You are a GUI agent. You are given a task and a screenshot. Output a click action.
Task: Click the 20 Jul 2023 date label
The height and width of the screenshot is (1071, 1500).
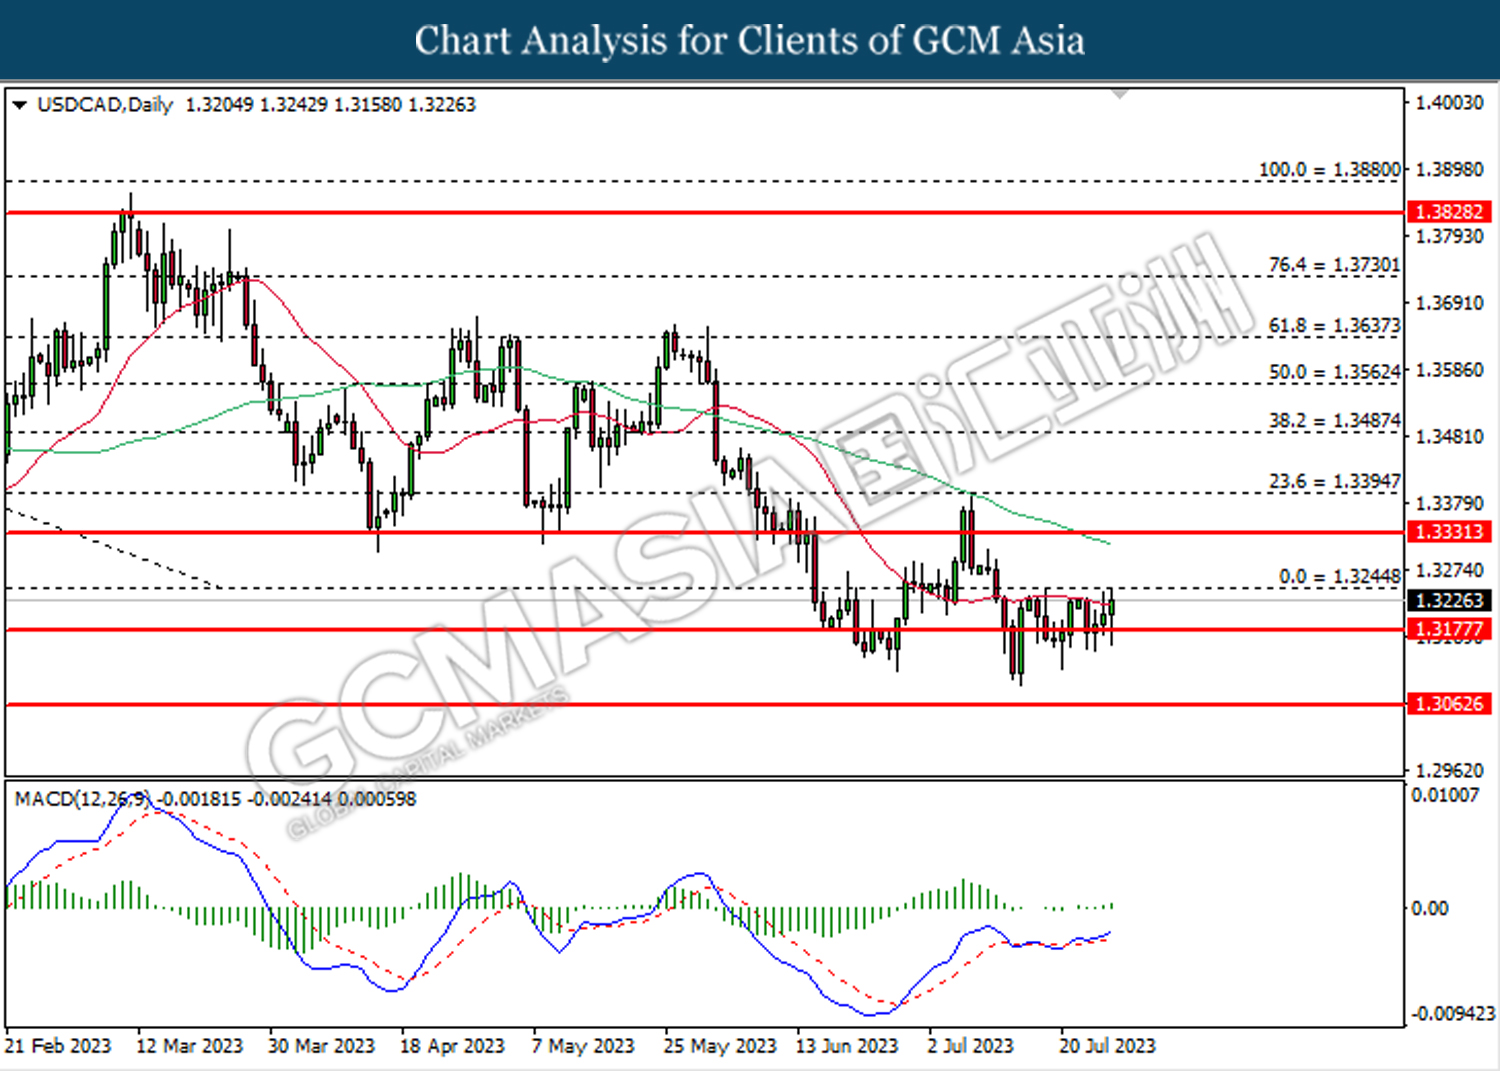(x=1107, y=1046)
